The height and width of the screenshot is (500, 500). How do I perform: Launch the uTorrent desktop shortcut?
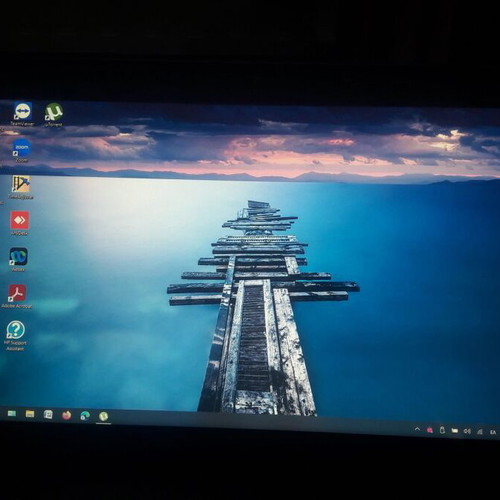pos(54,115)
